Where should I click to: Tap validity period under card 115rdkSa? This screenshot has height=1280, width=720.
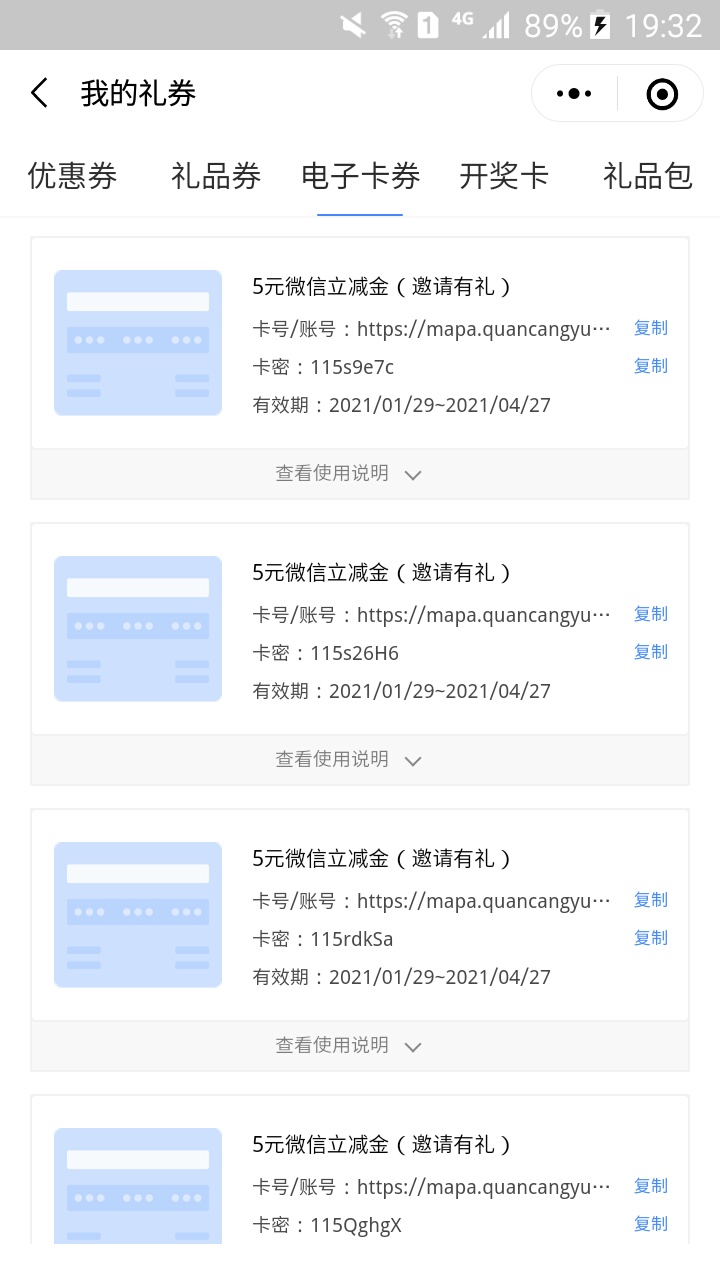401,977
